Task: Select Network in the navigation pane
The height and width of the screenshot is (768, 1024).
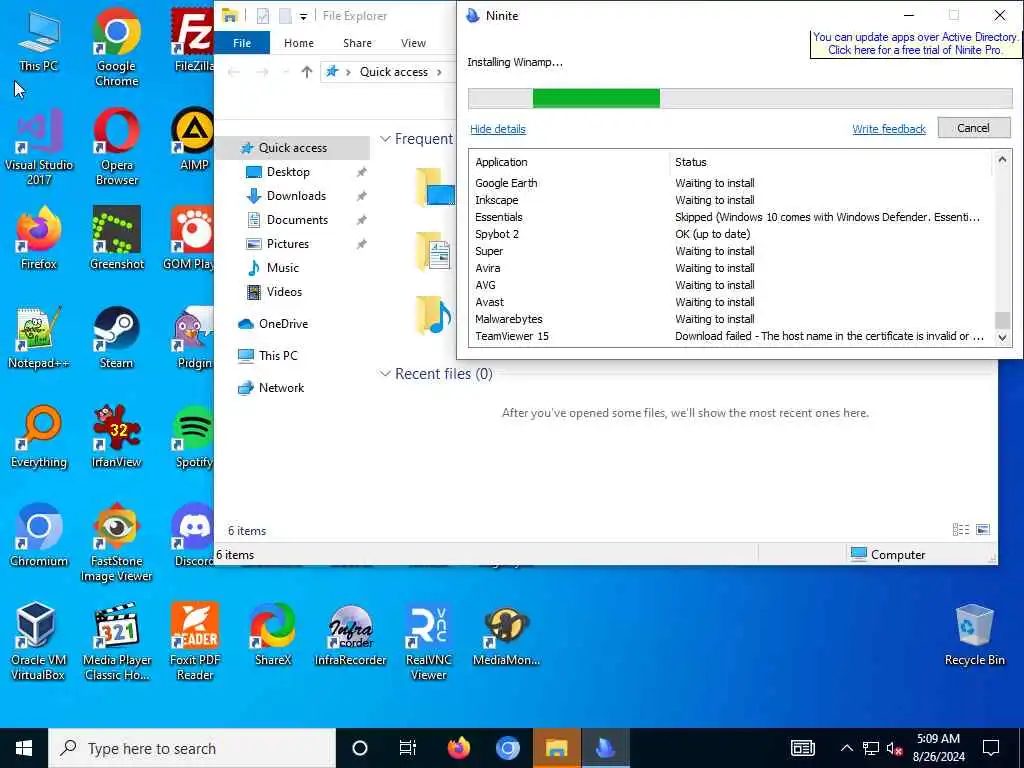Action: coord(281,388)
